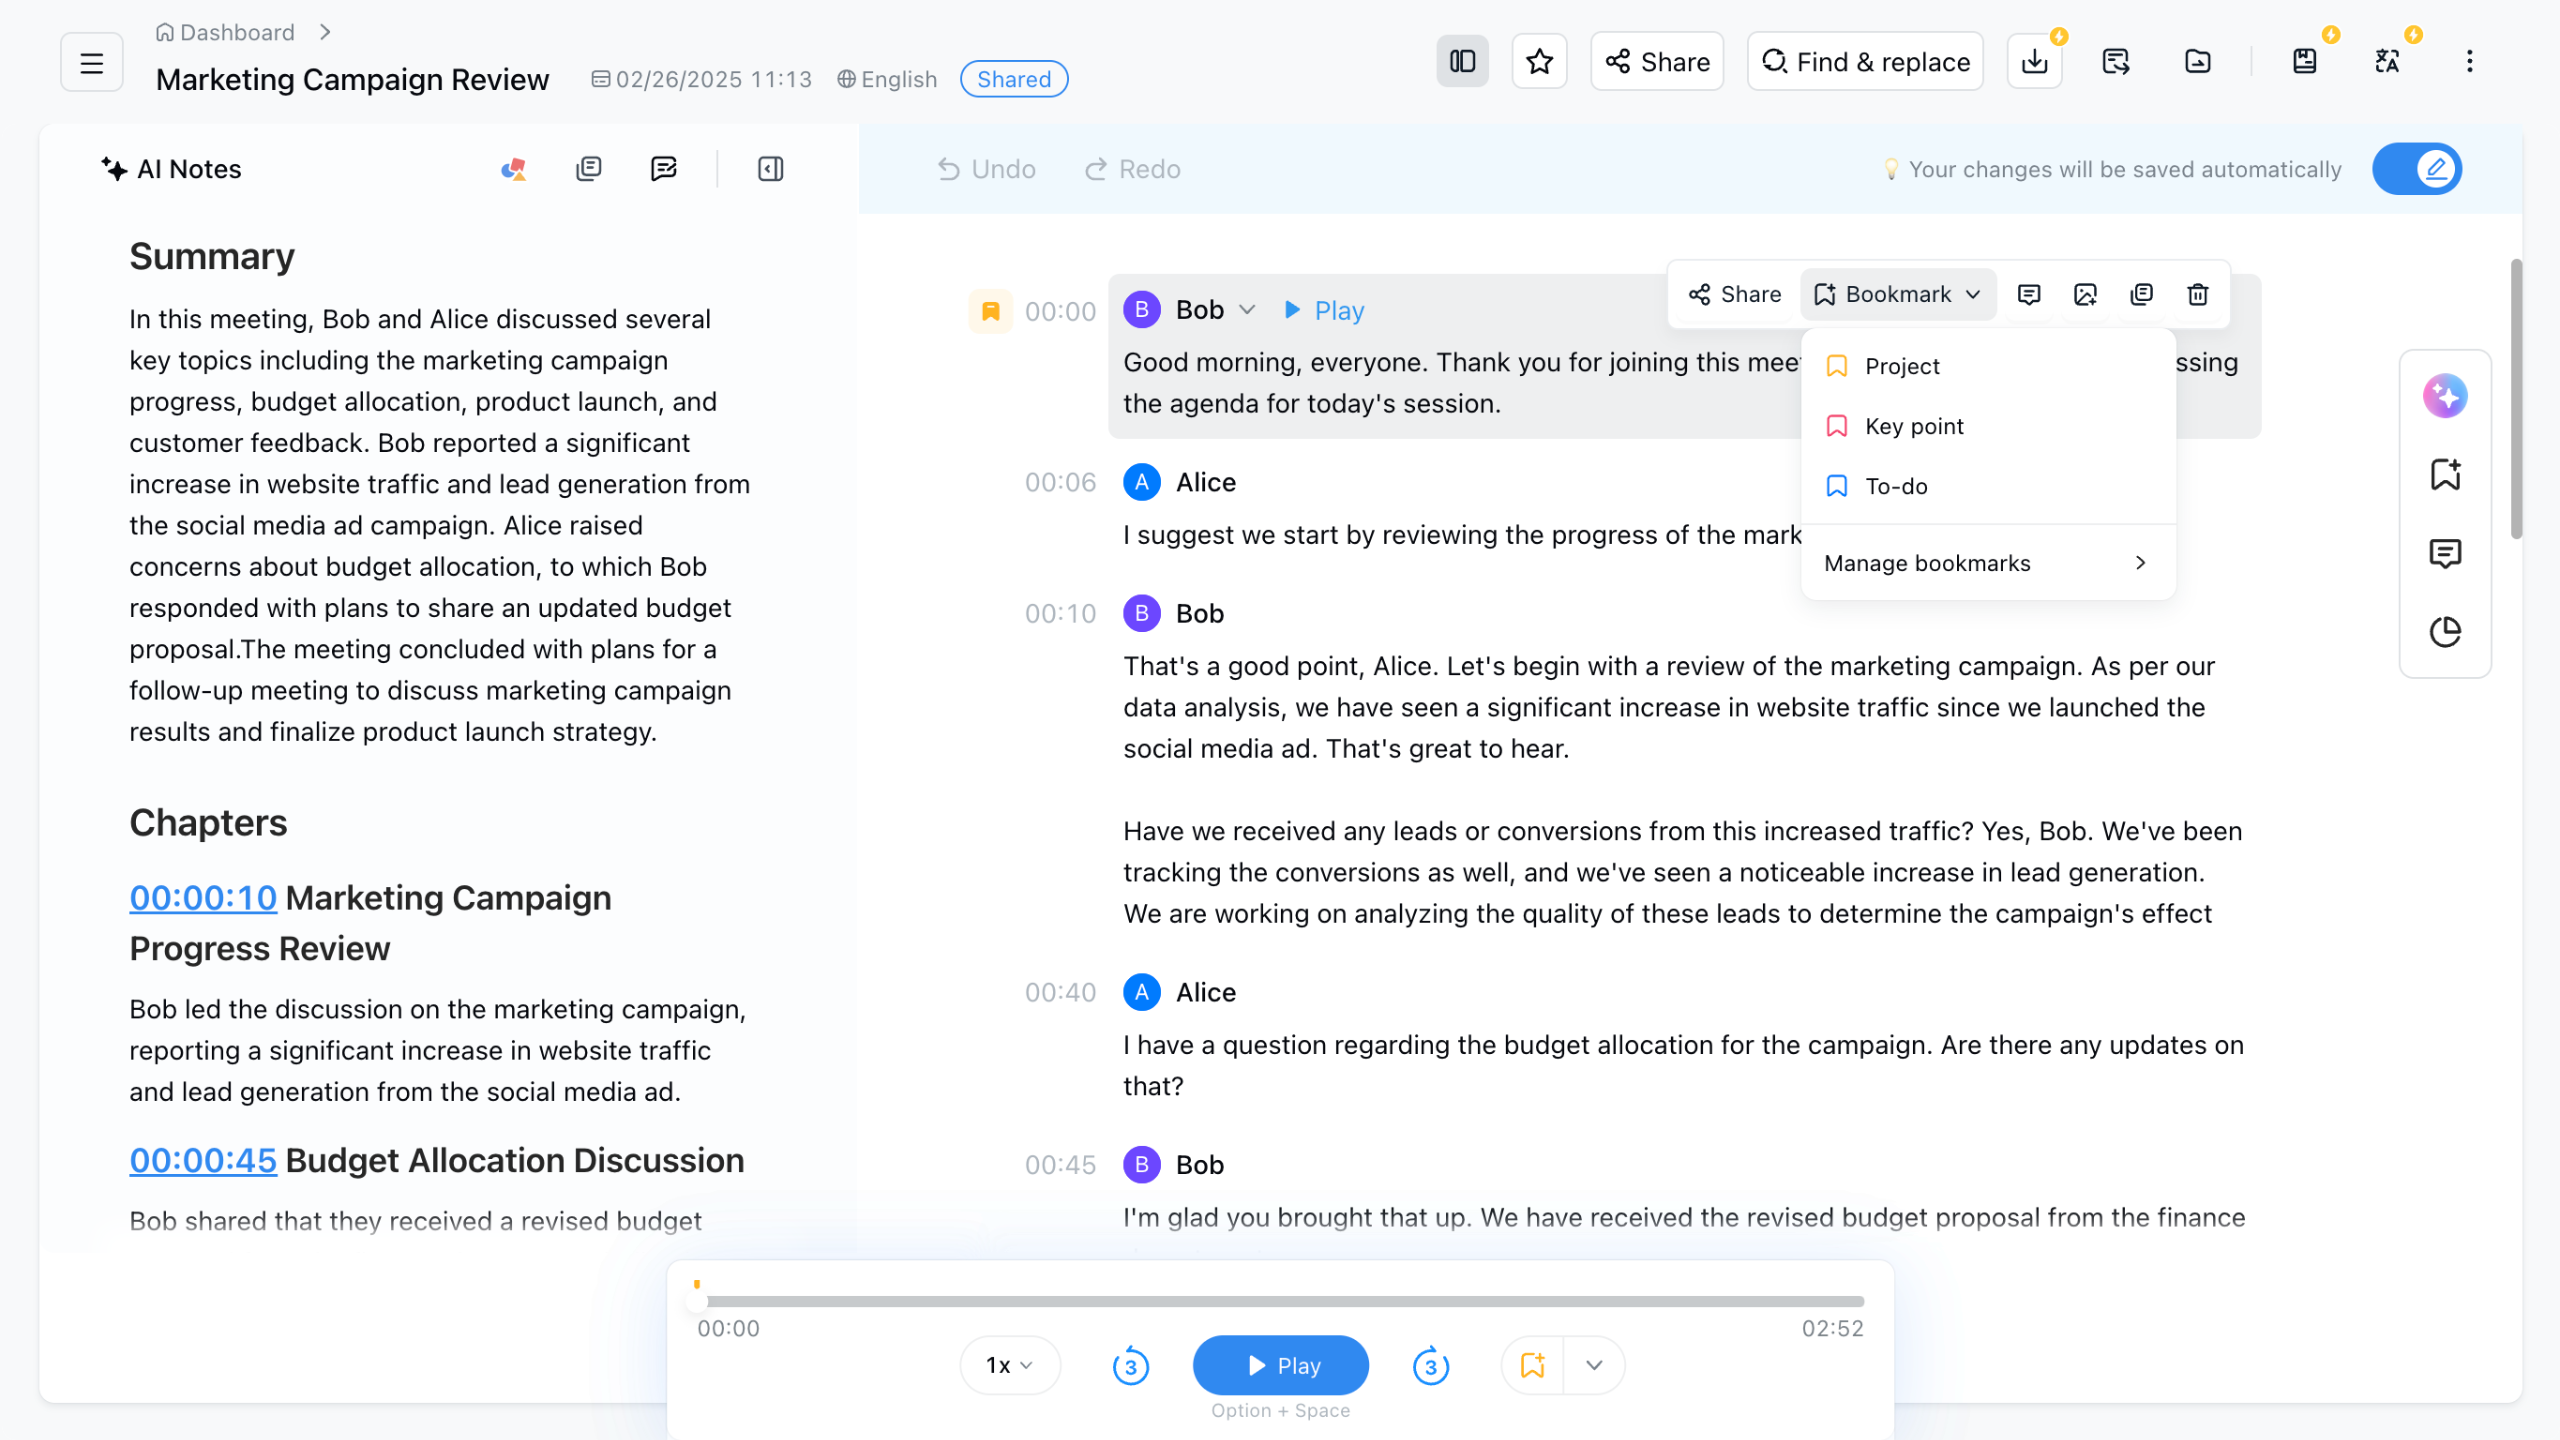Viewport: 2560px width, 1440px height.
Task: Copy AI Notes with copy icon
Action: (x=588, y=169)
